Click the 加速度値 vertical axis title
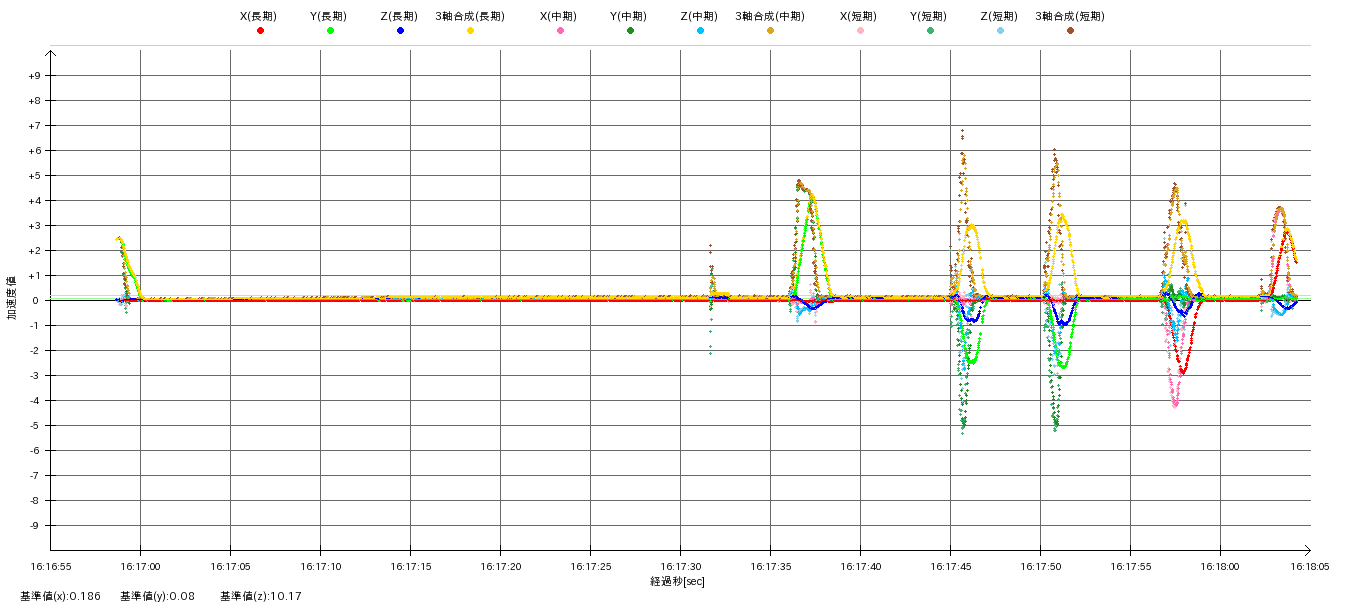The image size is (1350, 610). 13,300
